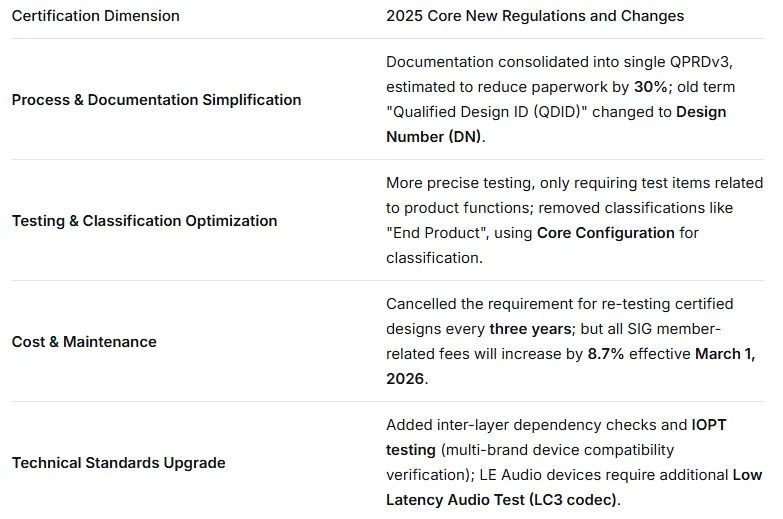Select the "Testing & Classification Optimization" row label
The height and width of the screenshot is (519, 783).
(144, 221)
